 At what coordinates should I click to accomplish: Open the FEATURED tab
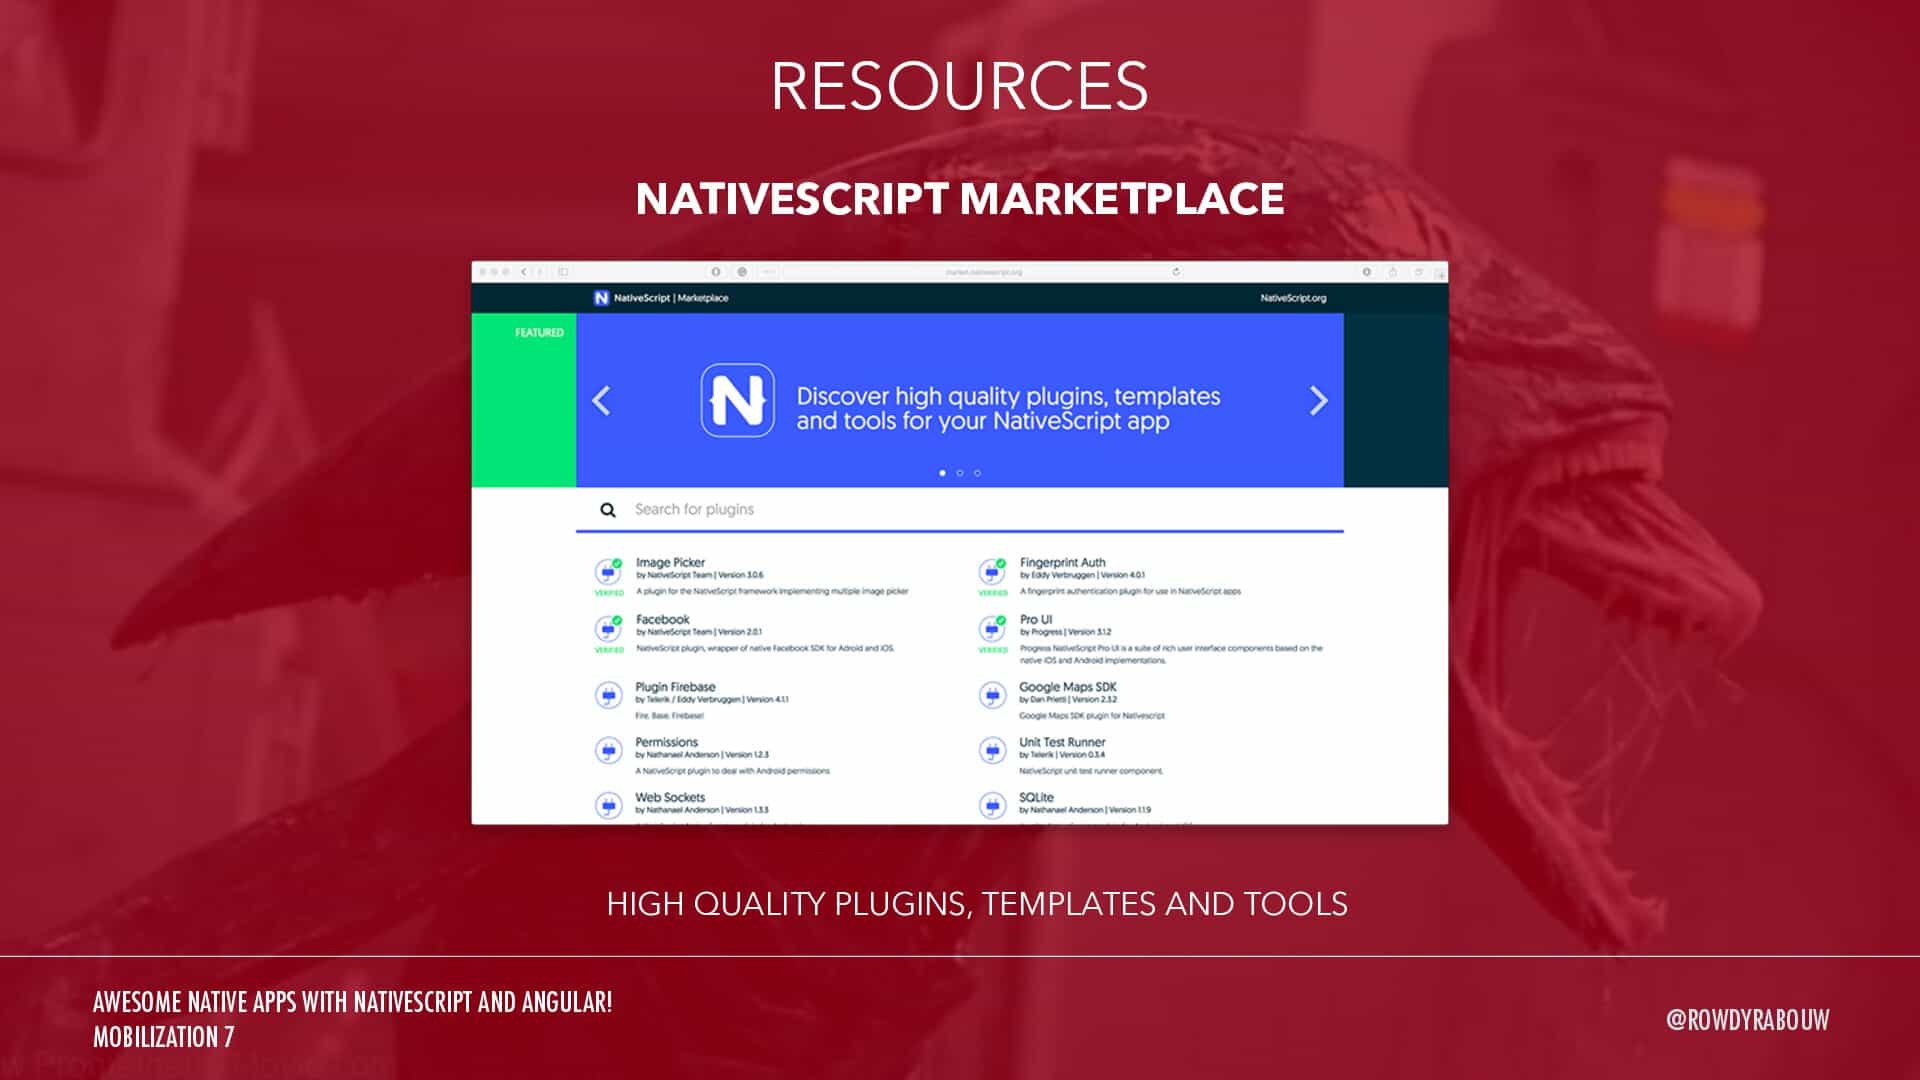tap(539, 333)
